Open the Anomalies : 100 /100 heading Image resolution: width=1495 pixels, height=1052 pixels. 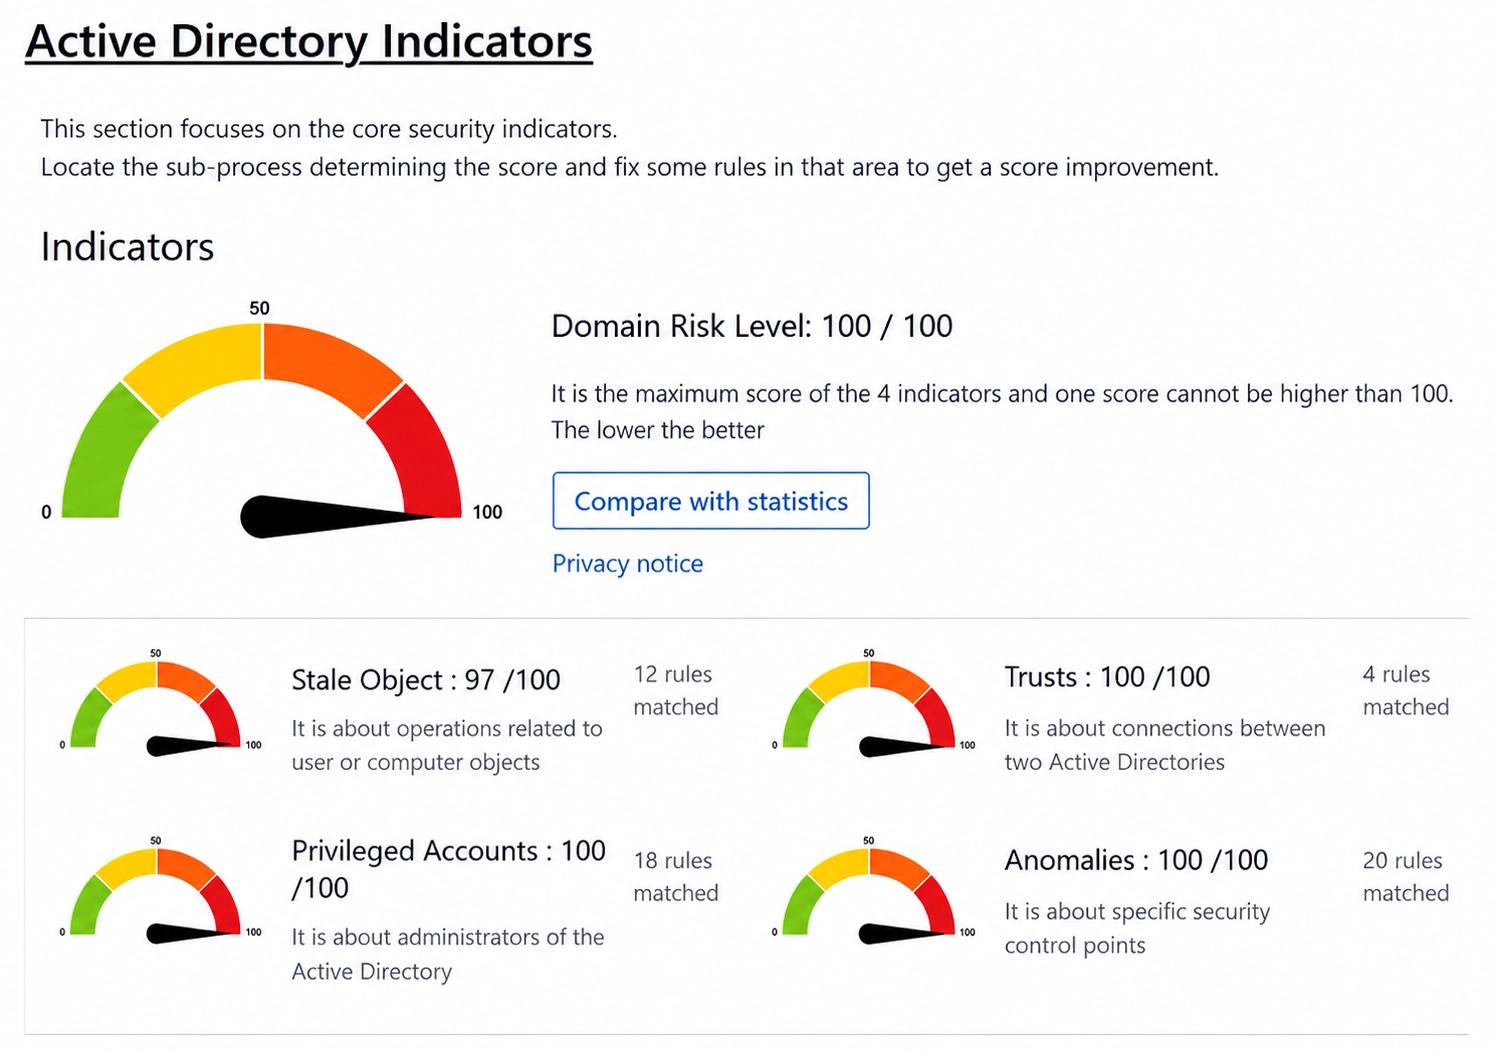point(1136,860)
